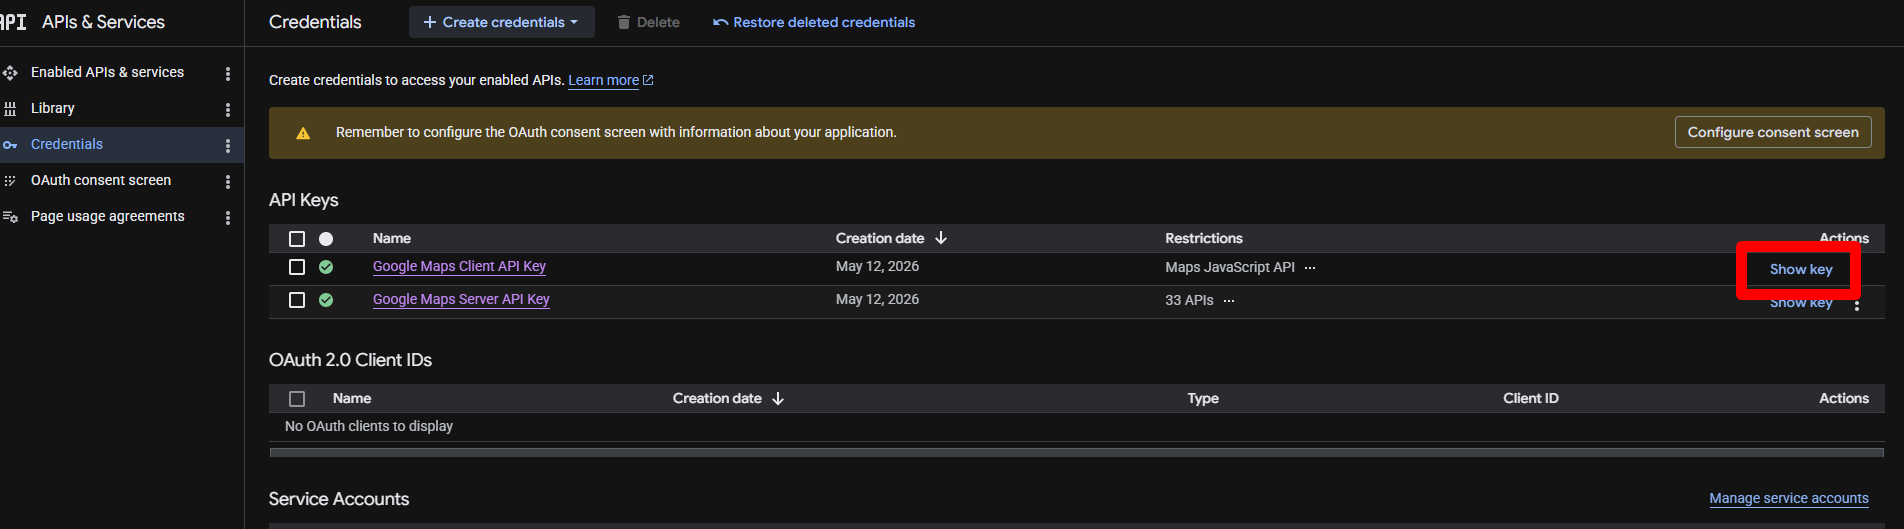Screen dimensions: 1904x529
Task: Click 'May 12, 2026' date of Server API Key
Action: (877, 299)
